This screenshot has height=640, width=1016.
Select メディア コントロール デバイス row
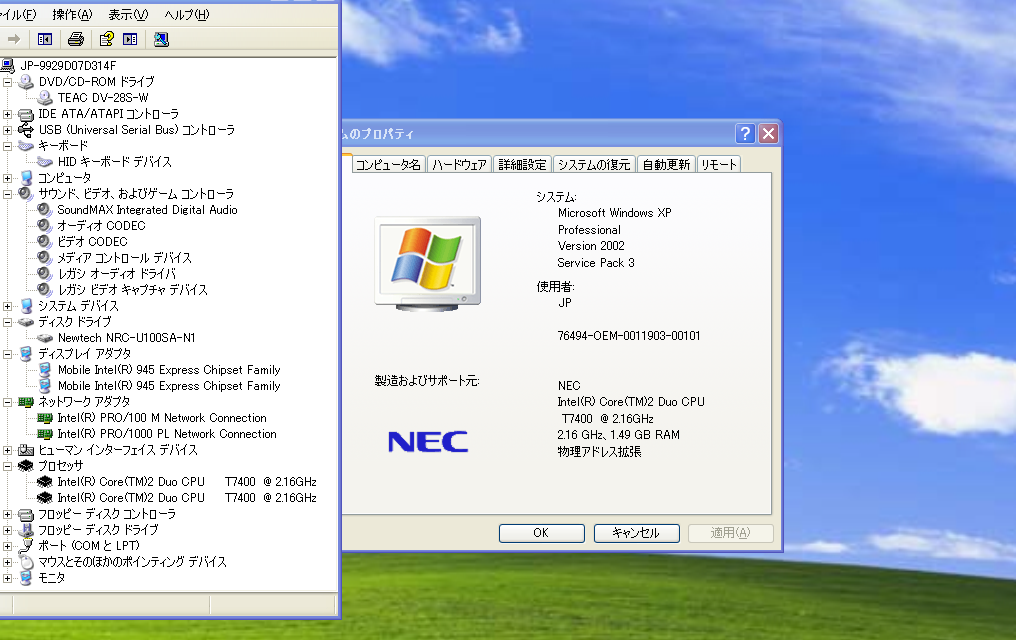click(124, 258)
